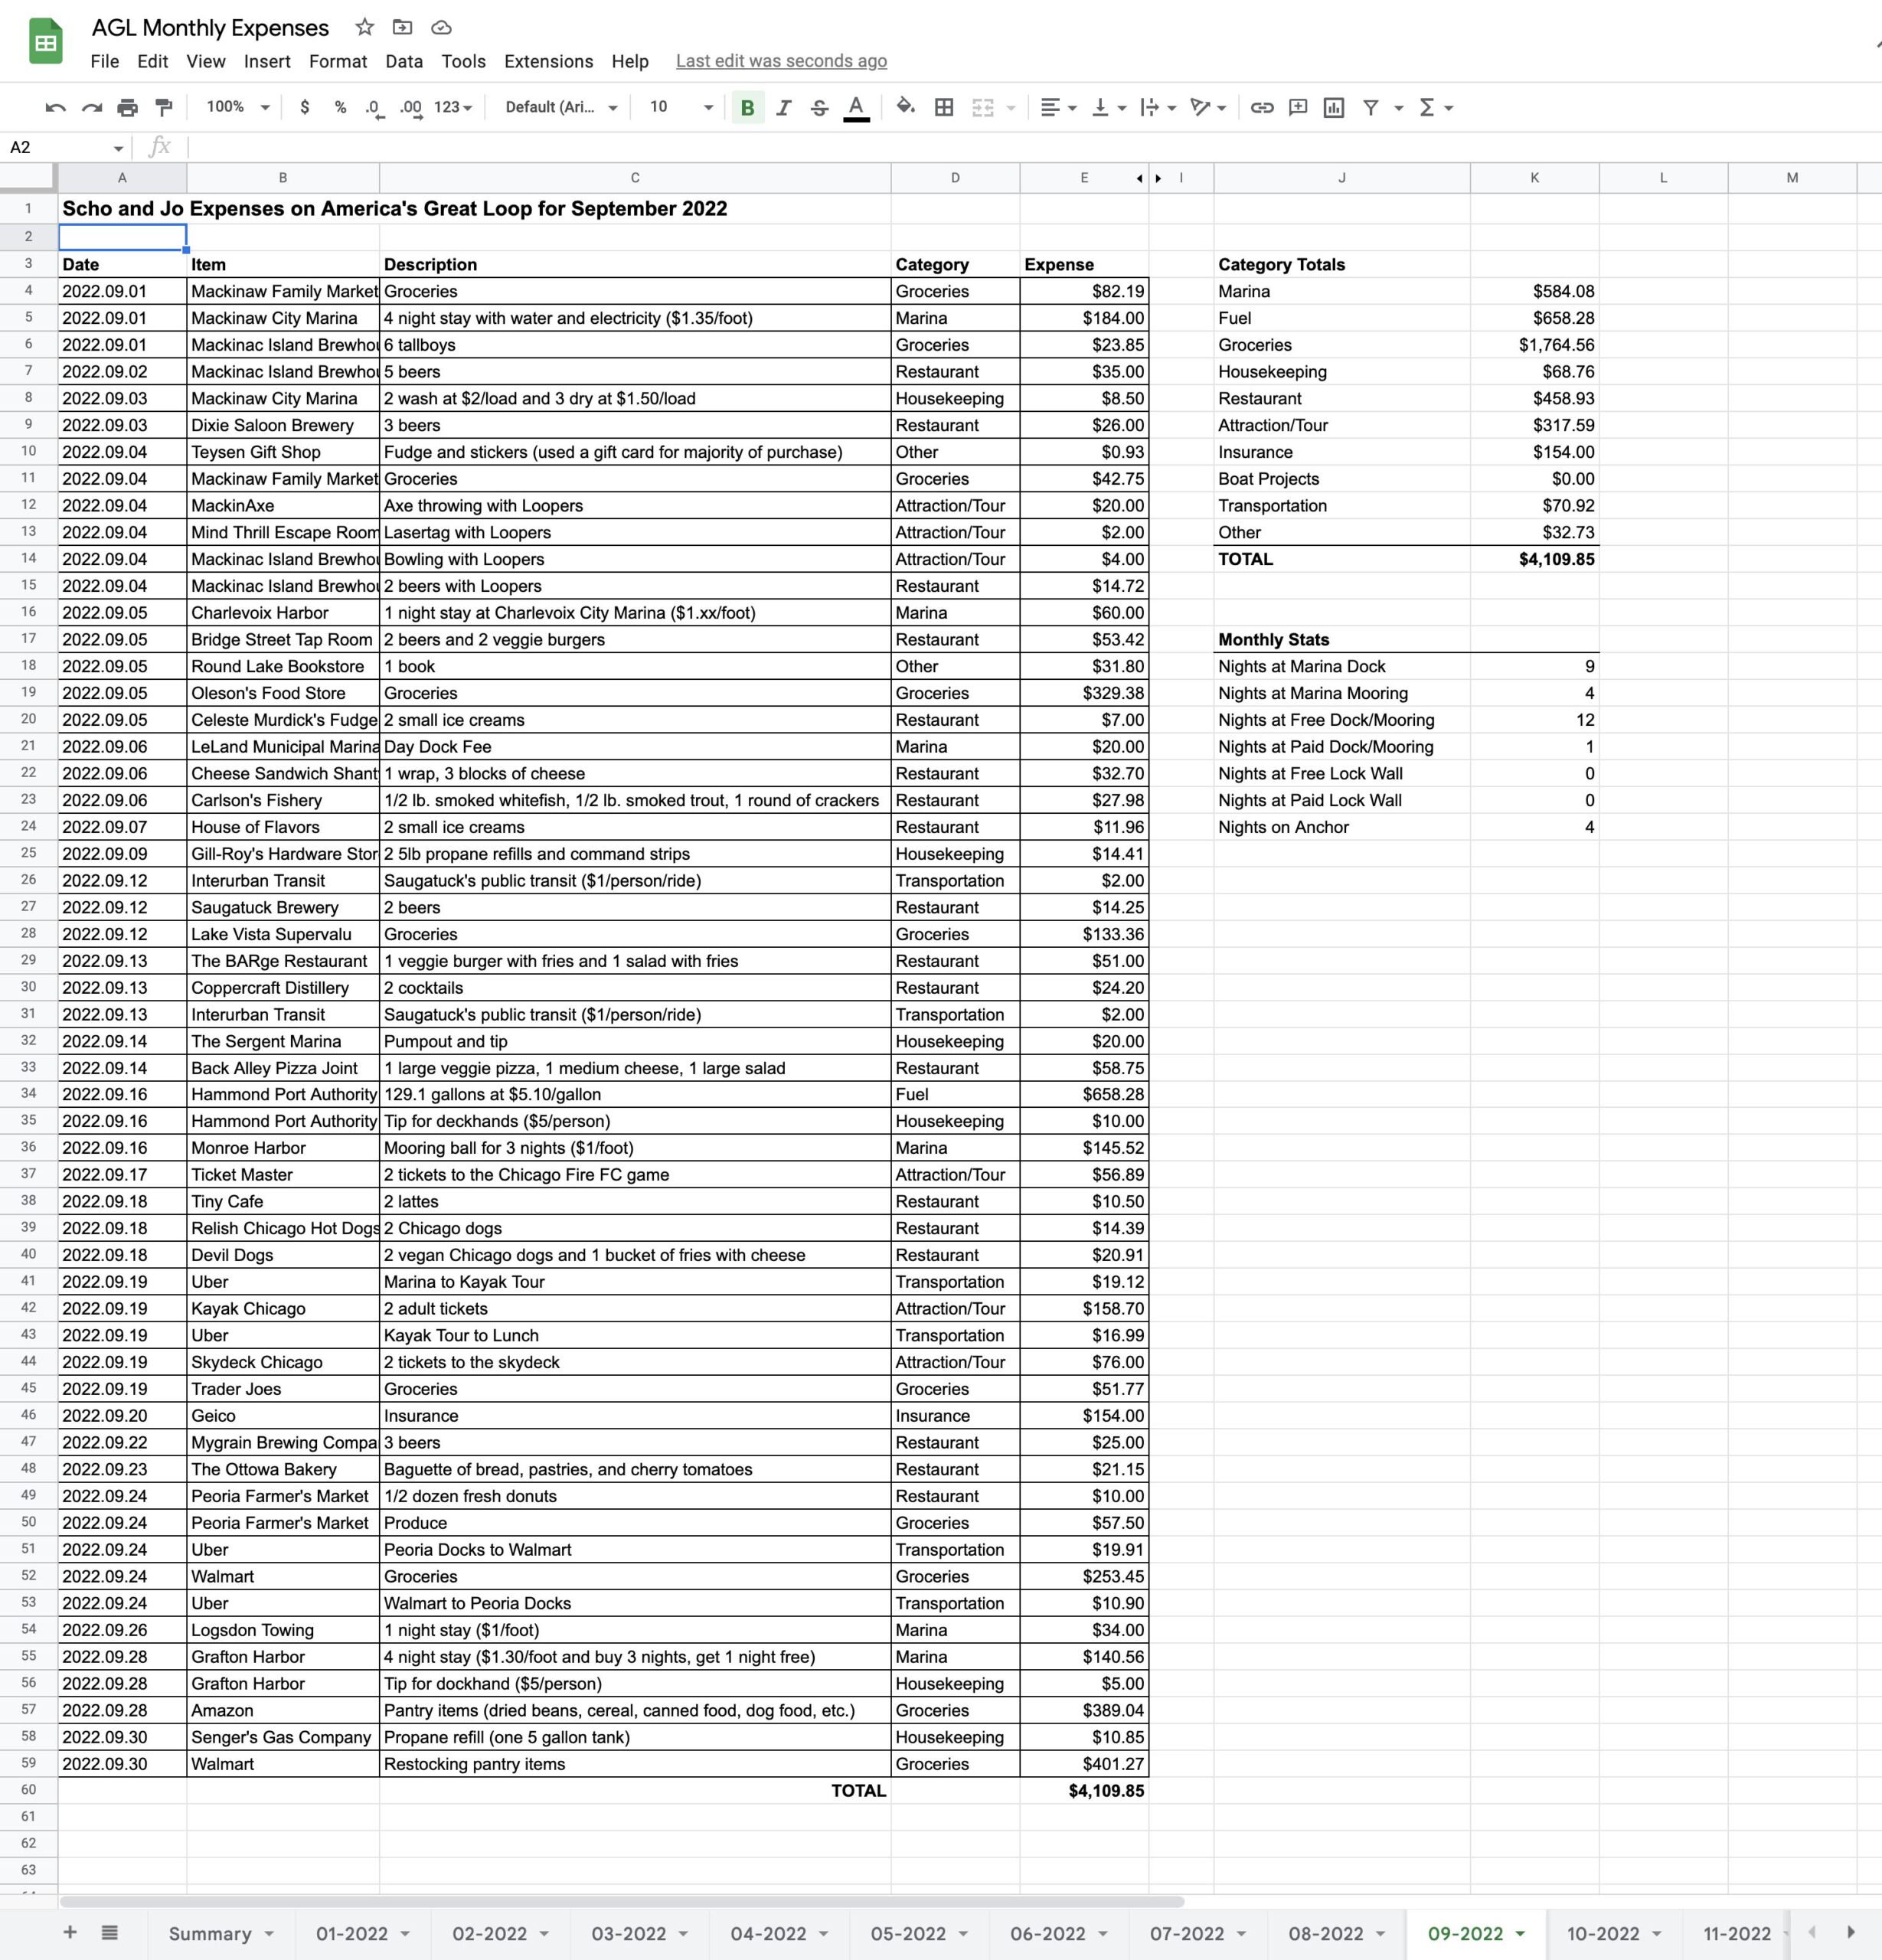This screenshot has width=1882, height=1960.
Task: Open the font size 10 dropdown
Action: tap(681, 107)
